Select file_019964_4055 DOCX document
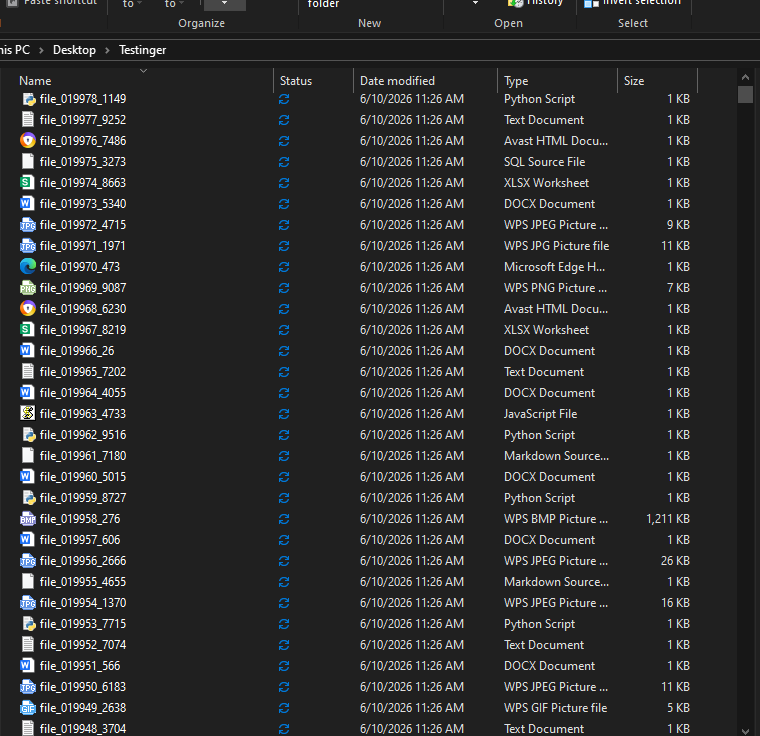 point(83,393)
